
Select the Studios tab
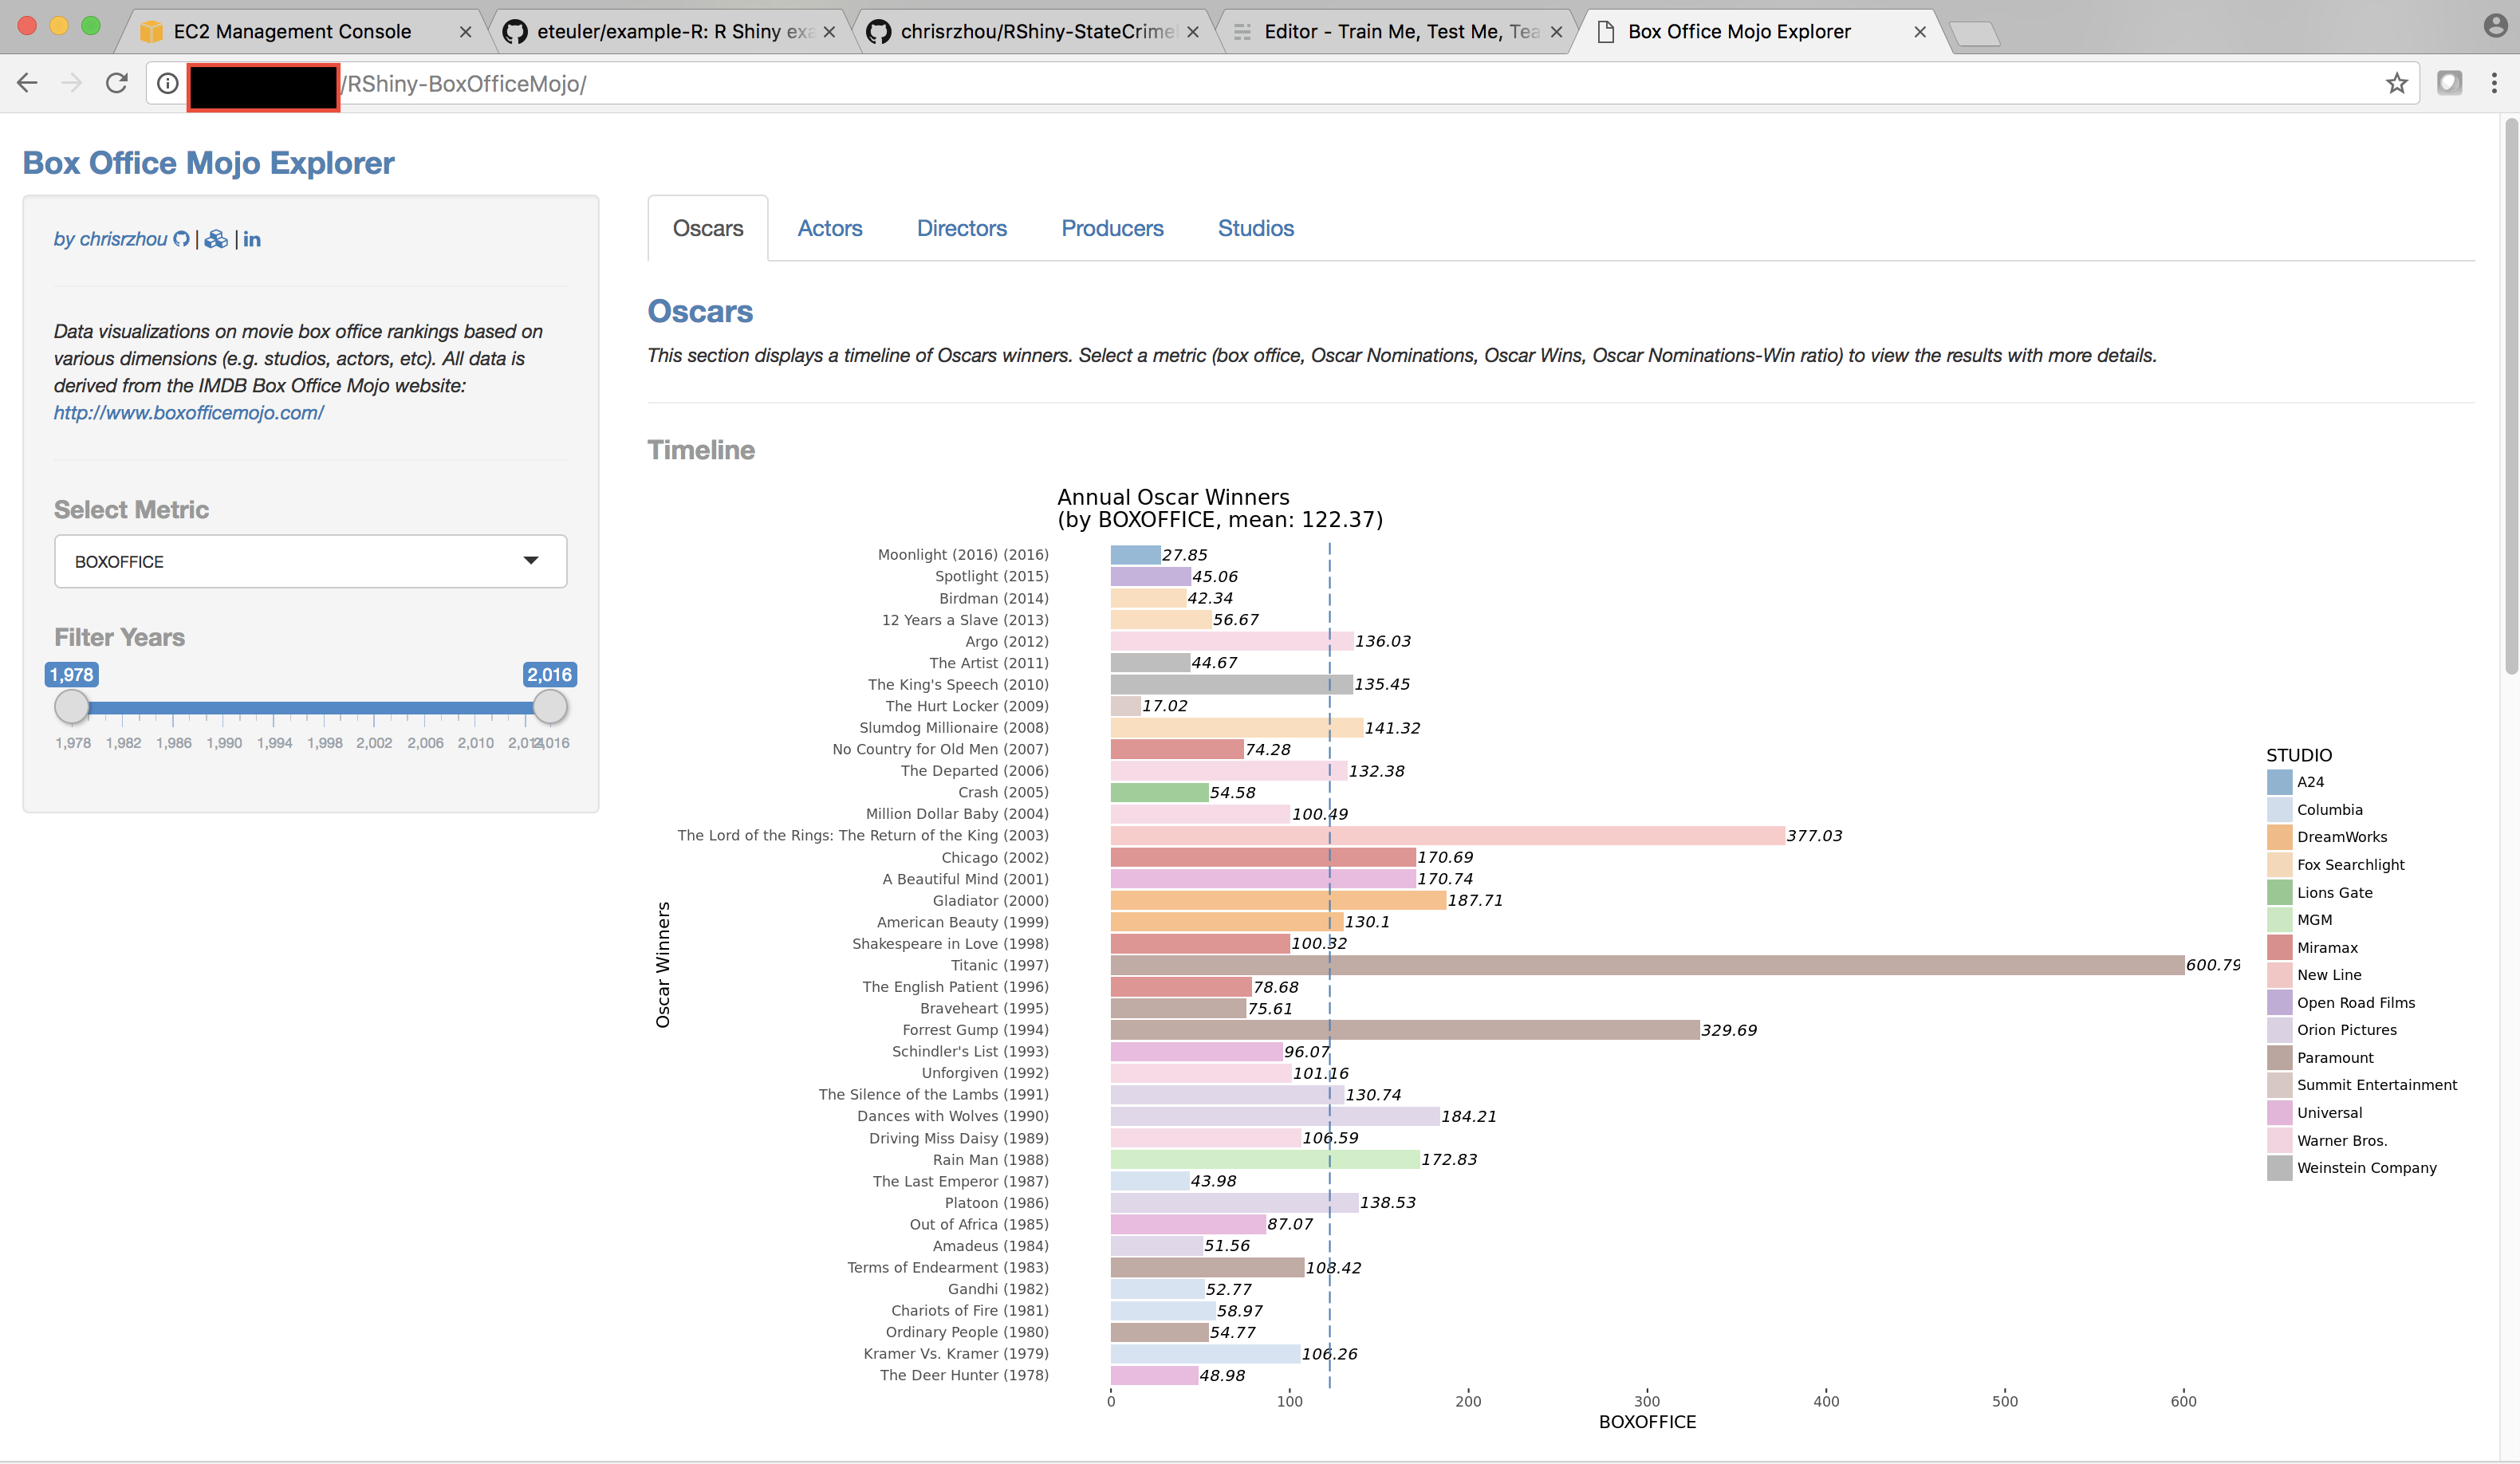pos(1255,228)
